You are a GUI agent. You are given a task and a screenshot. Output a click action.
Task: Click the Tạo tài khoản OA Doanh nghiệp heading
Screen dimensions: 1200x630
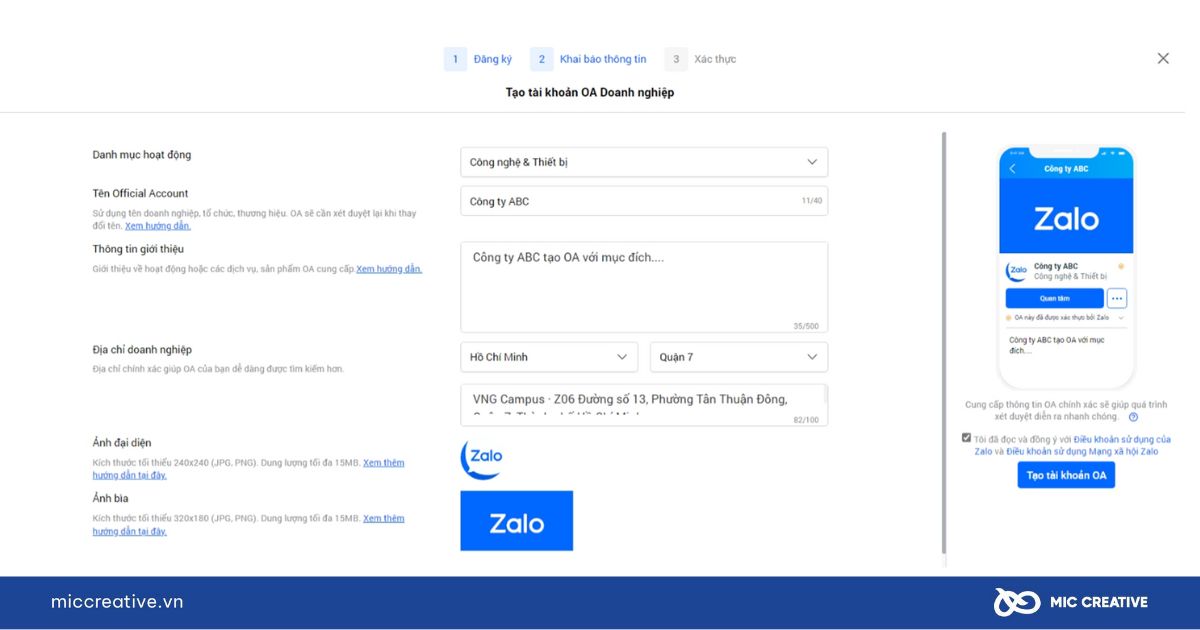click(590, 92)
